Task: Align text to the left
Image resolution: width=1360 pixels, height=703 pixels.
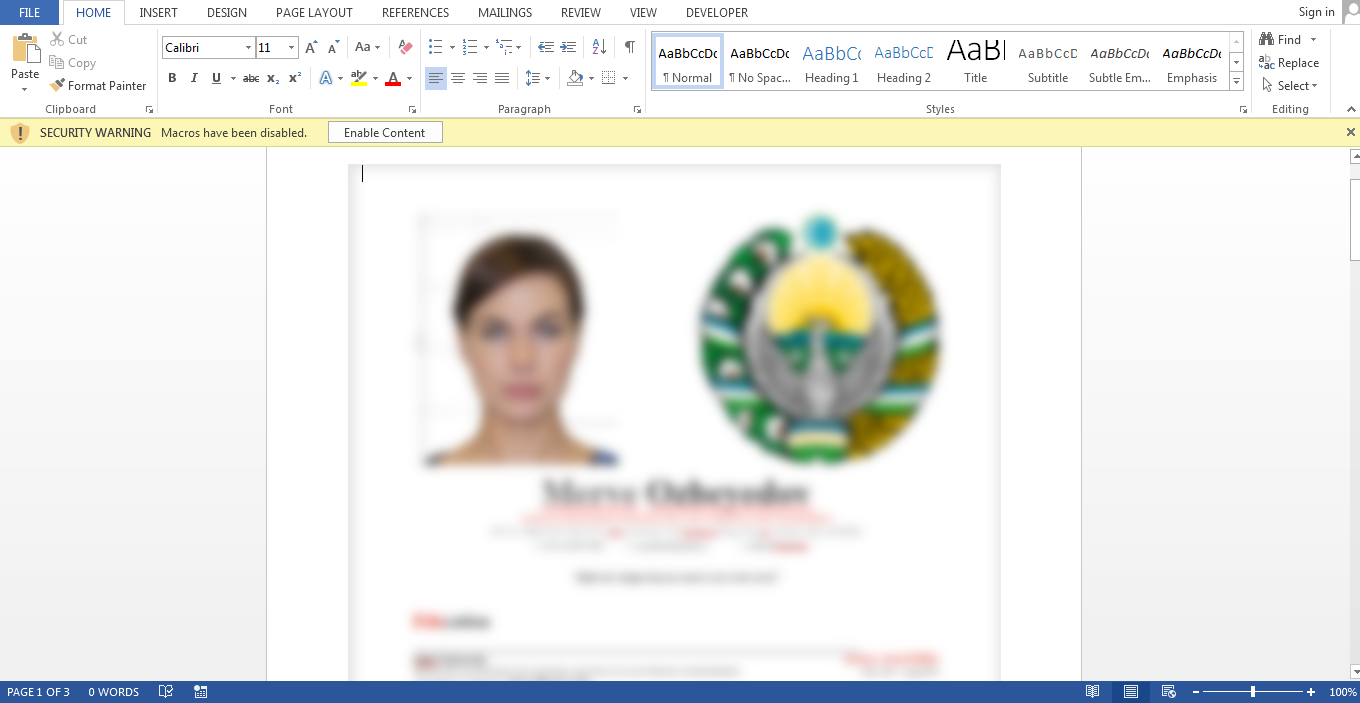Action: coord(435,78)
